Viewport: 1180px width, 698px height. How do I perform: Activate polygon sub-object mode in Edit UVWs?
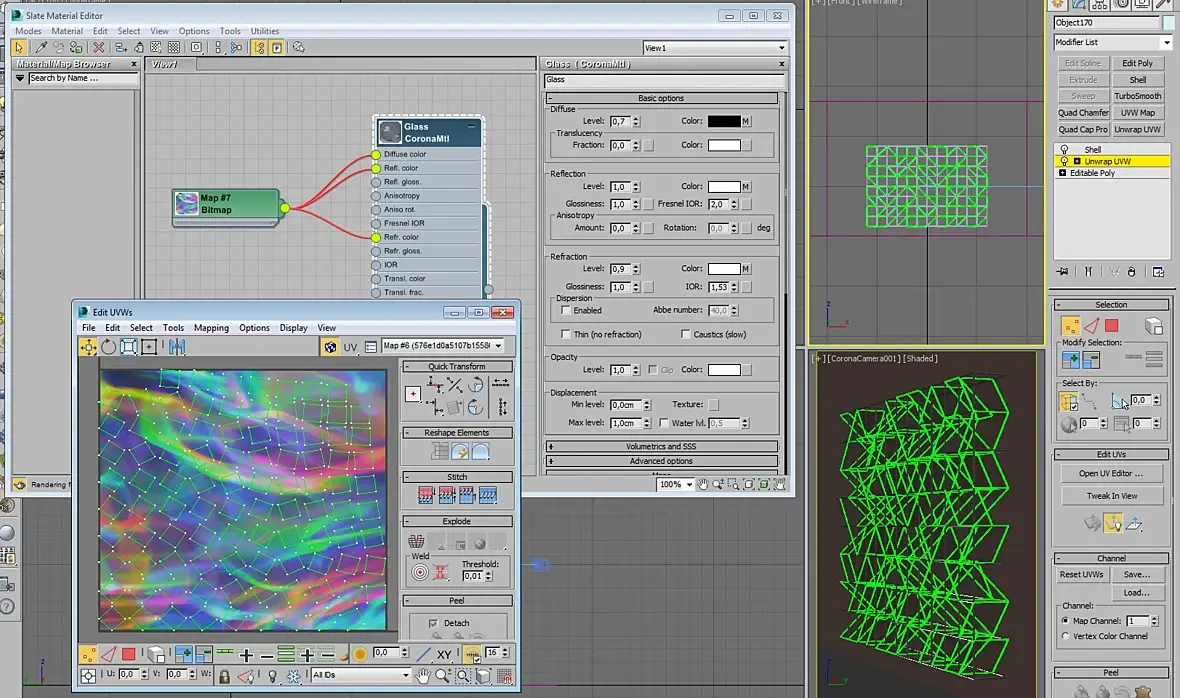coord(129,655)
